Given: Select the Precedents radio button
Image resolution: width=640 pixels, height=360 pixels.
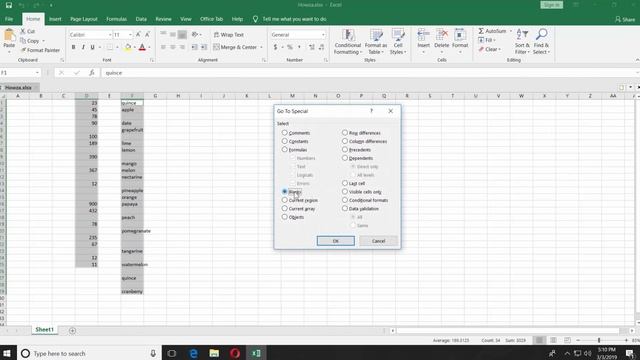Looking at the screenshot, I should (345, 149).
